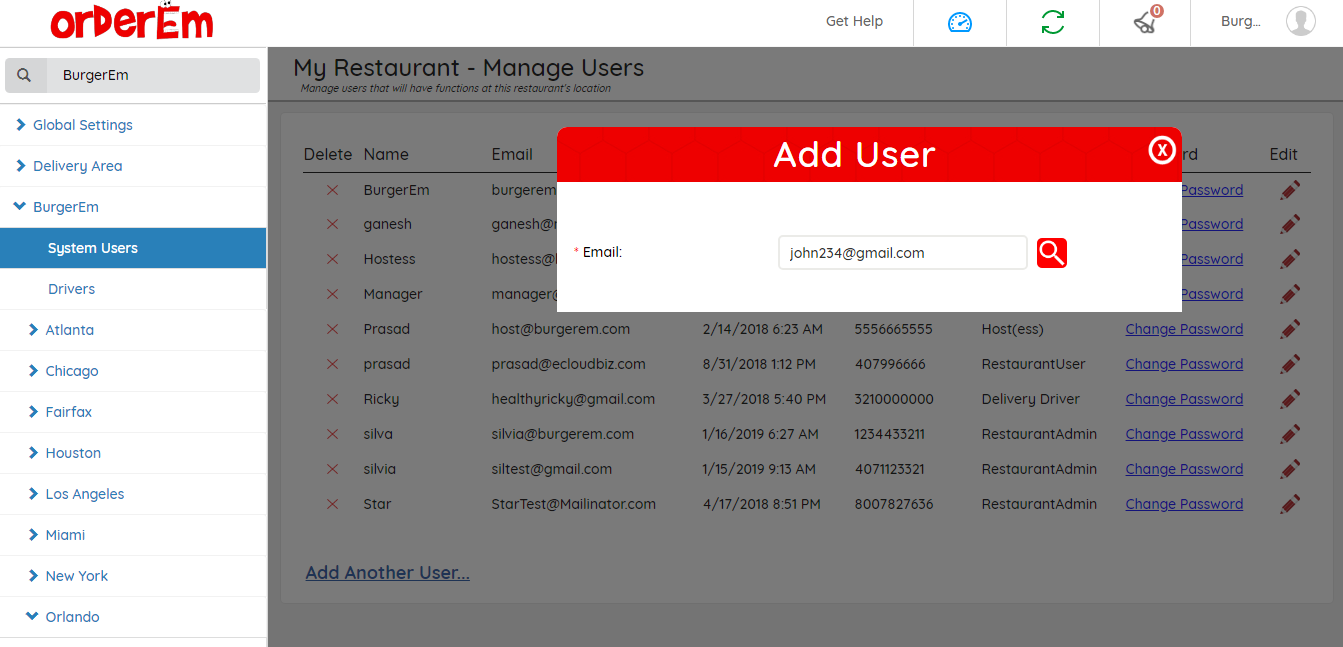Screen dimensions: 1343x647
Task: Open notifications bell icon in header
Action: point(1146,22)
